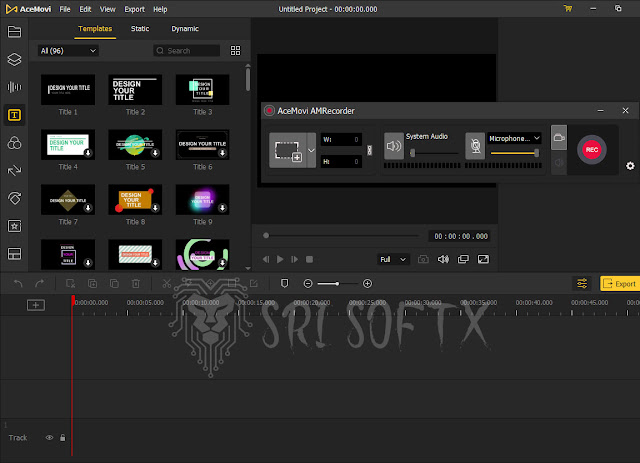The width and height of the screenshot is (640, 463).
Task: Open the Animation panel icon
Action: click(14, 198)
